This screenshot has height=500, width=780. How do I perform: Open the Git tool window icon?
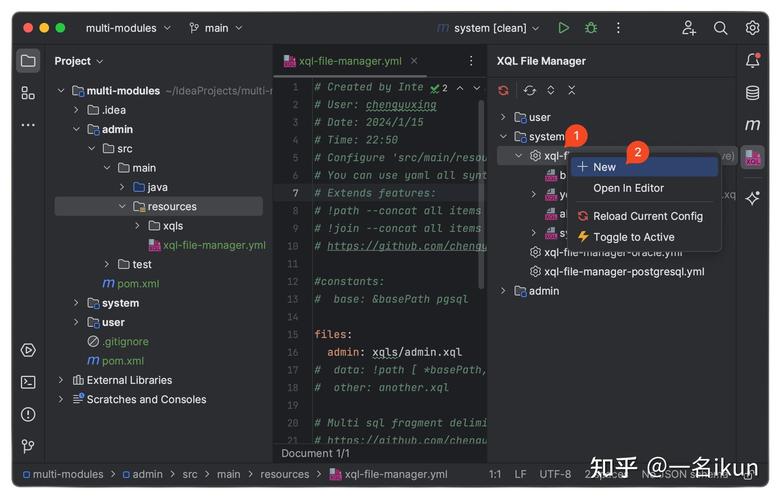pyautogui.click(x=28, y=446)
